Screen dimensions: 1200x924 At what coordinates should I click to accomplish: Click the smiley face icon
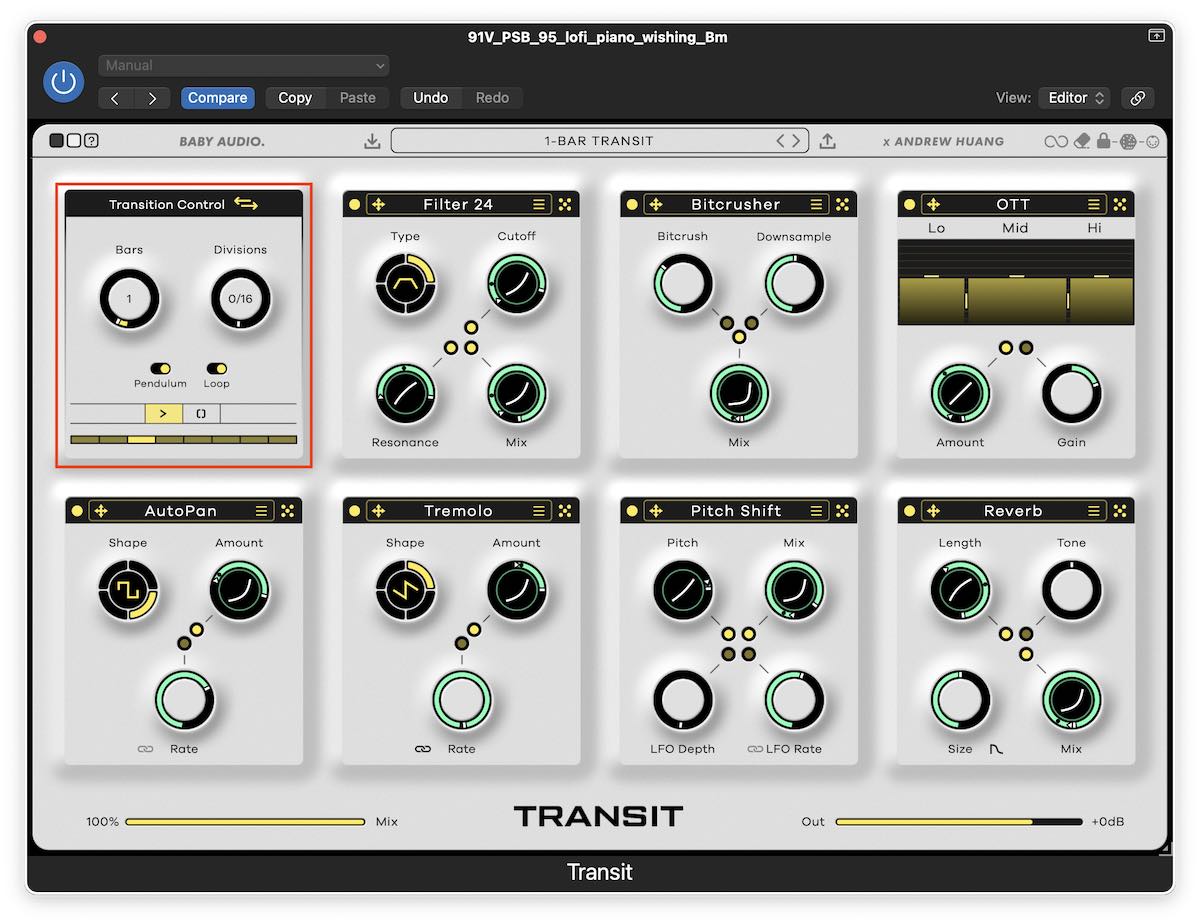click(1152, 141)
